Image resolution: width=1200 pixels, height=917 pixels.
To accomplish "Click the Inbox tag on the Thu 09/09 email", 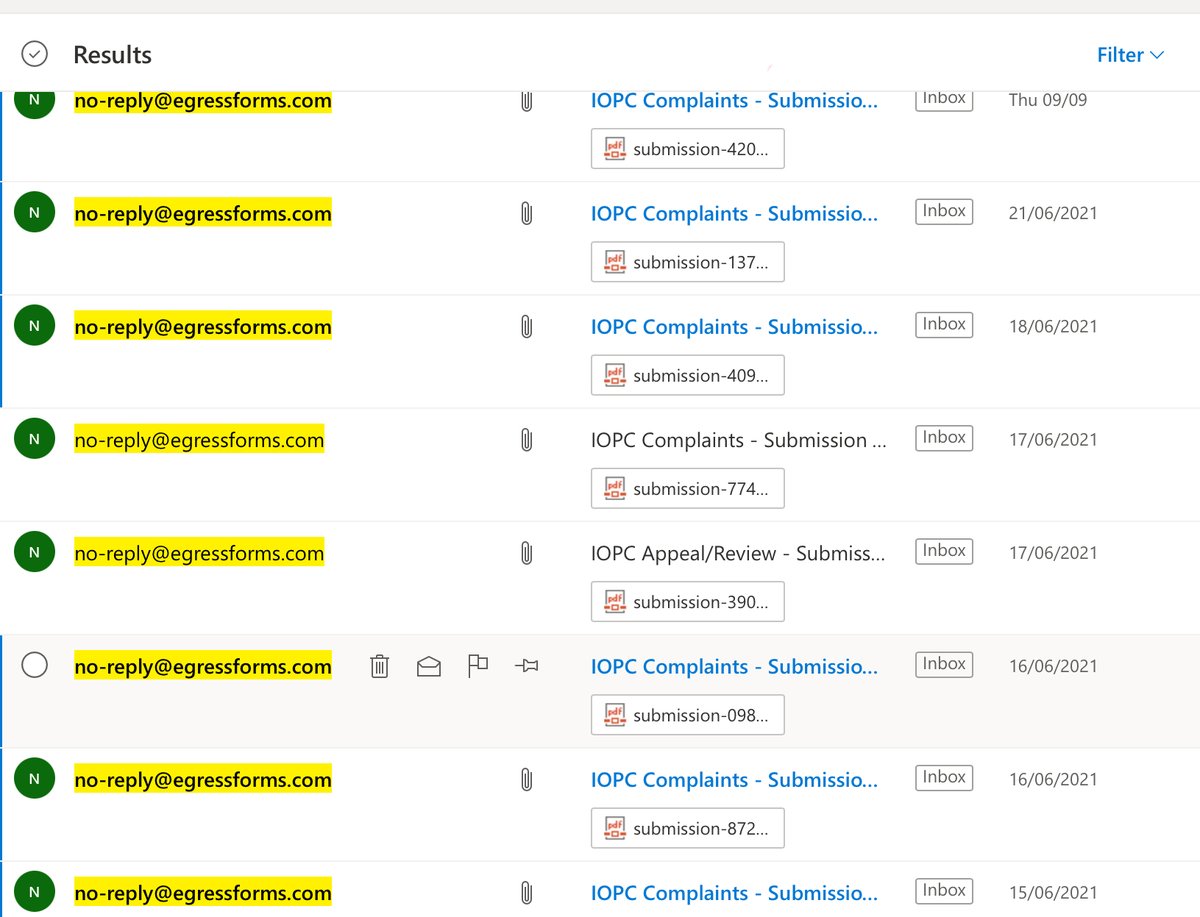I will 944,99.
